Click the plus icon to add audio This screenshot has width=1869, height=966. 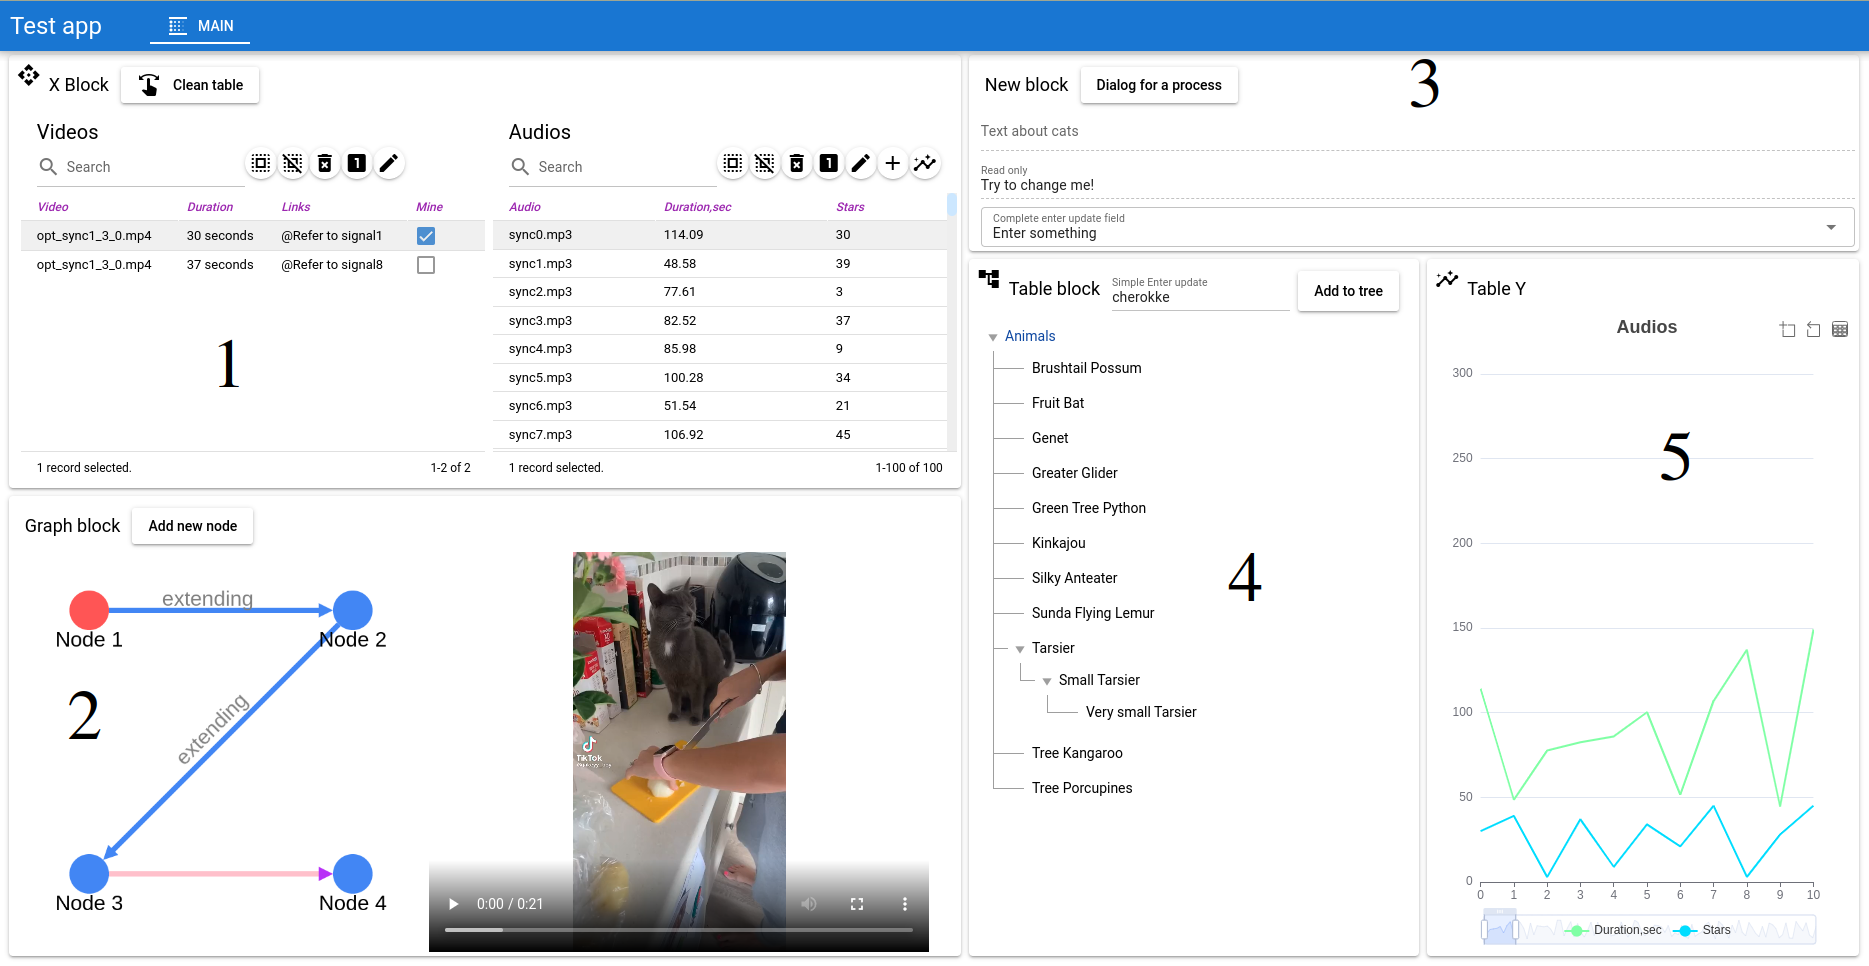893,163
